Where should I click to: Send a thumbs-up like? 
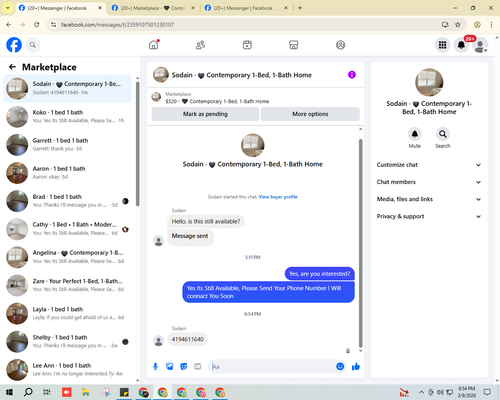click(x=356, y=367)
